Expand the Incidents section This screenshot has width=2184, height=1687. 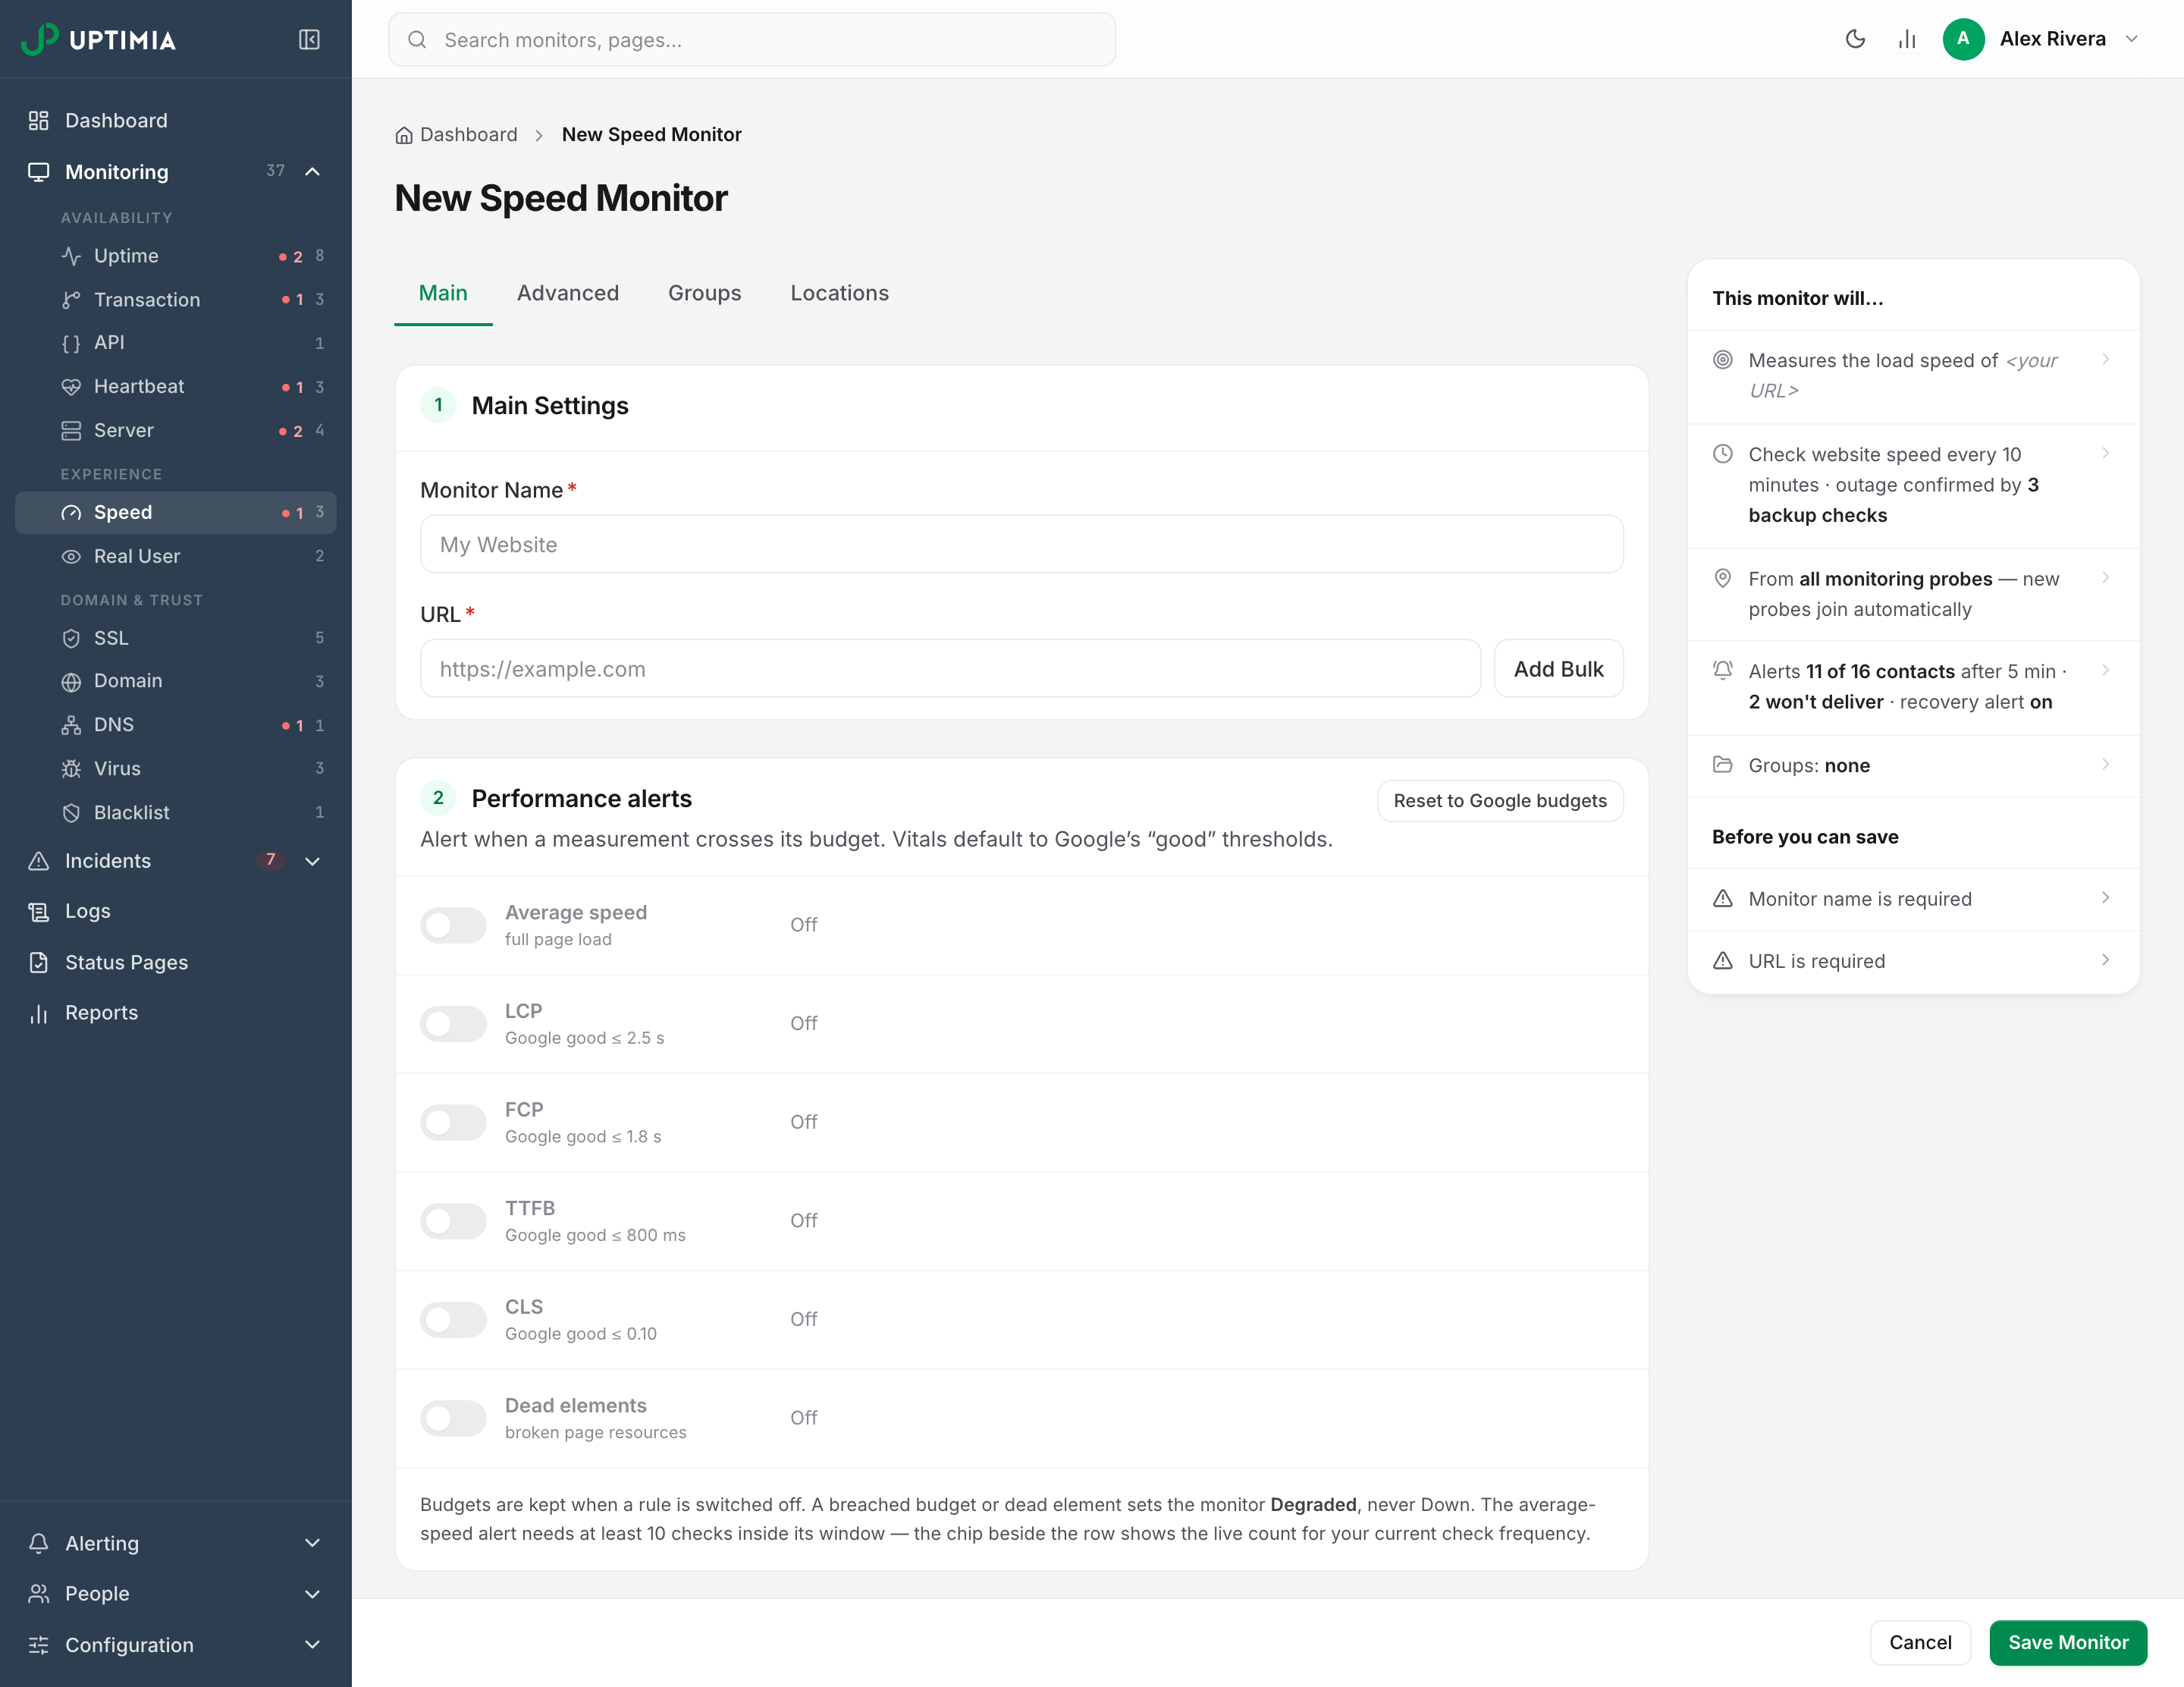click(312, 861)
